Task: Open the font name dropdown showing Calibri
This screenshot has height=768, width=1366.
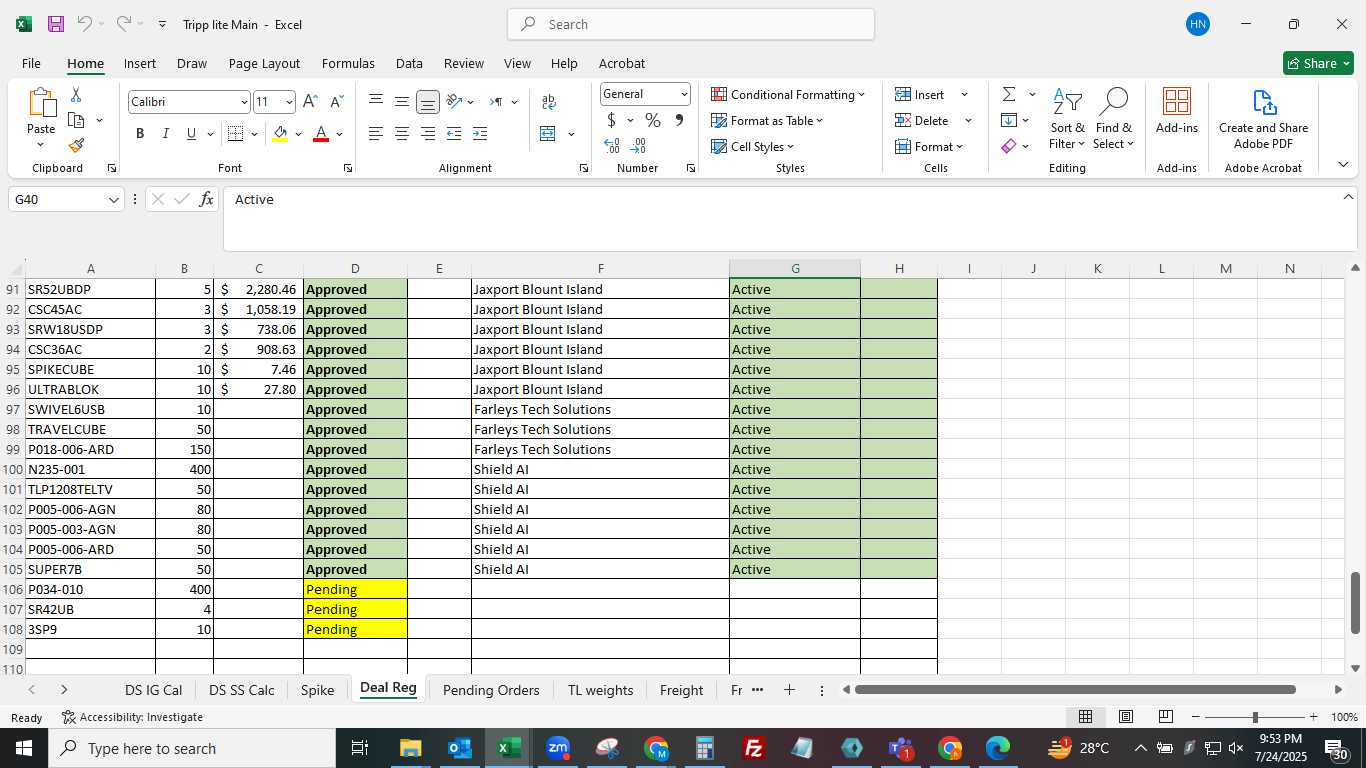Action: [x=244, y=102]
